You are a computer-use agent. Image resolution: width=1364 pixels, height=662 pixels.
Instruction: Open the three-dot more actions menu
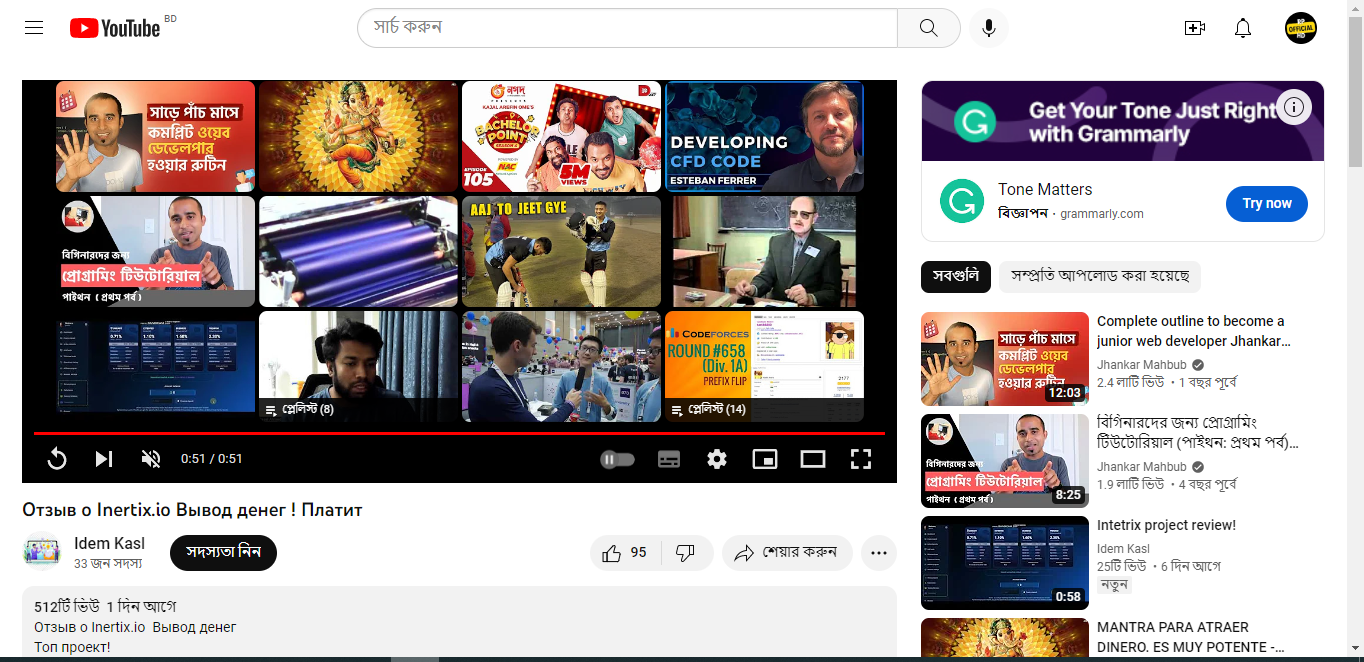879,553
